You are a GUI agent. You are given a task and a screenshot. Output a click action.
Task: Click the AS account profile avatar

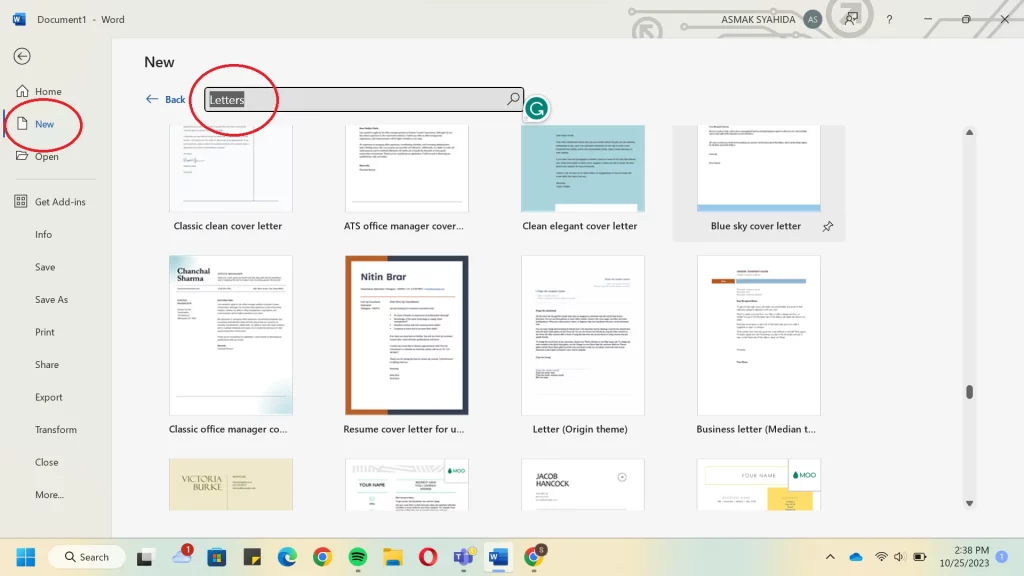pos(813,19)
